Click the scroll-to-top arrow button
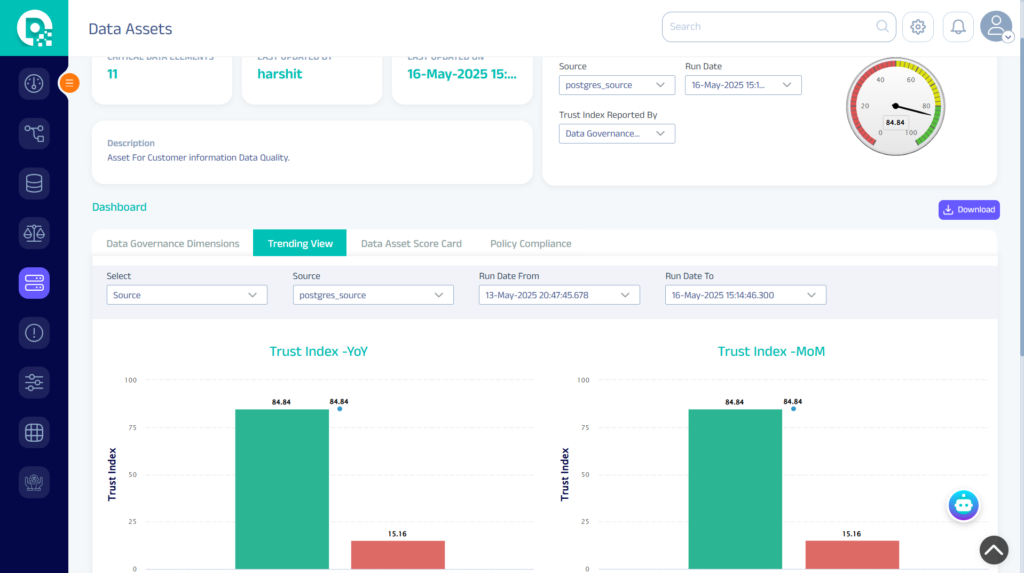1024x573 pixels. 993,549
